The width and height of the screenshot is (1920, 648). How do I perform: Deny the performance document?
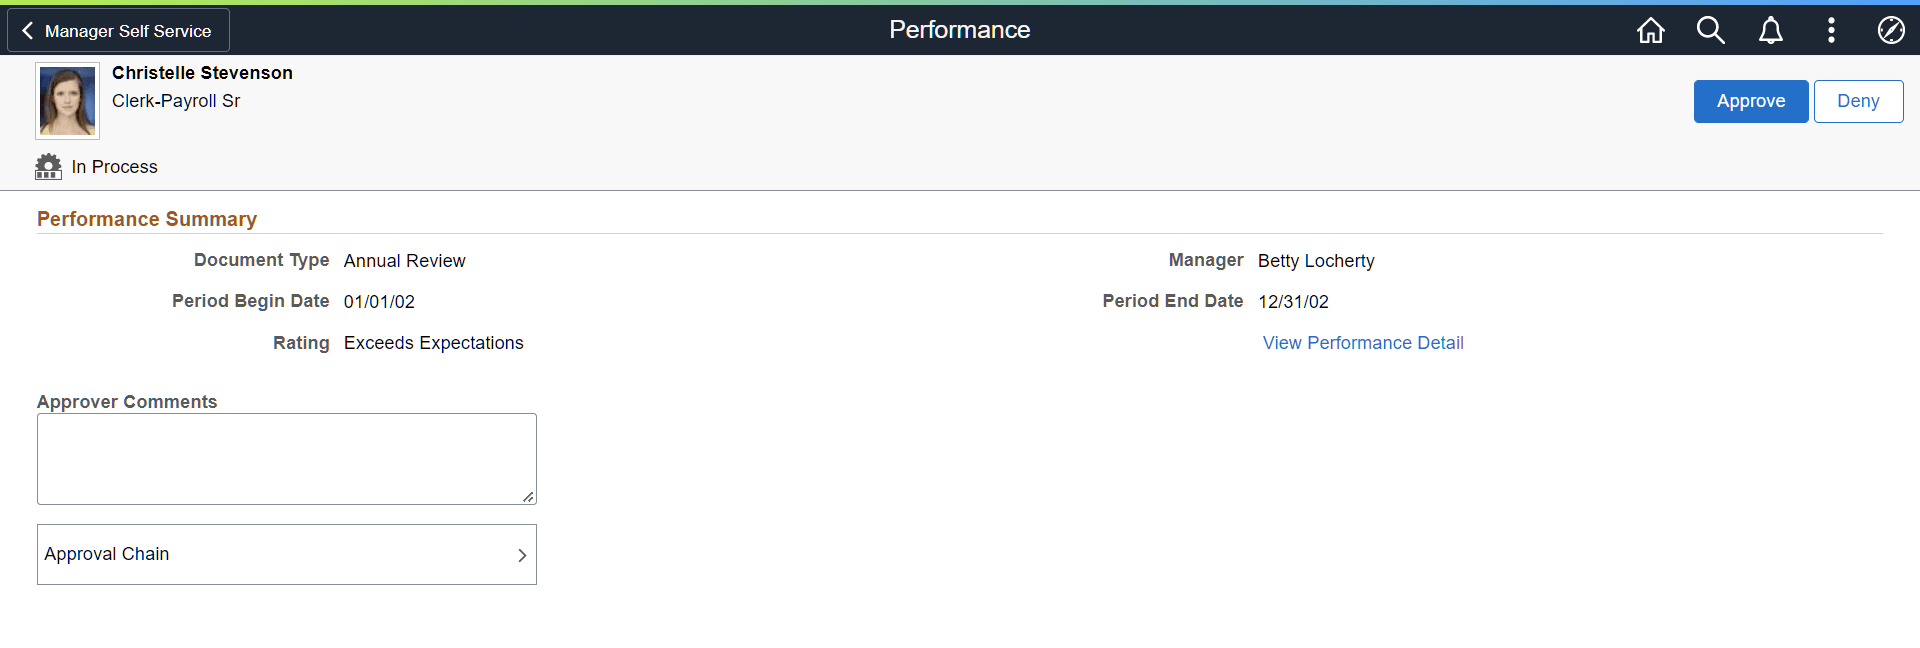(1858, 101)
